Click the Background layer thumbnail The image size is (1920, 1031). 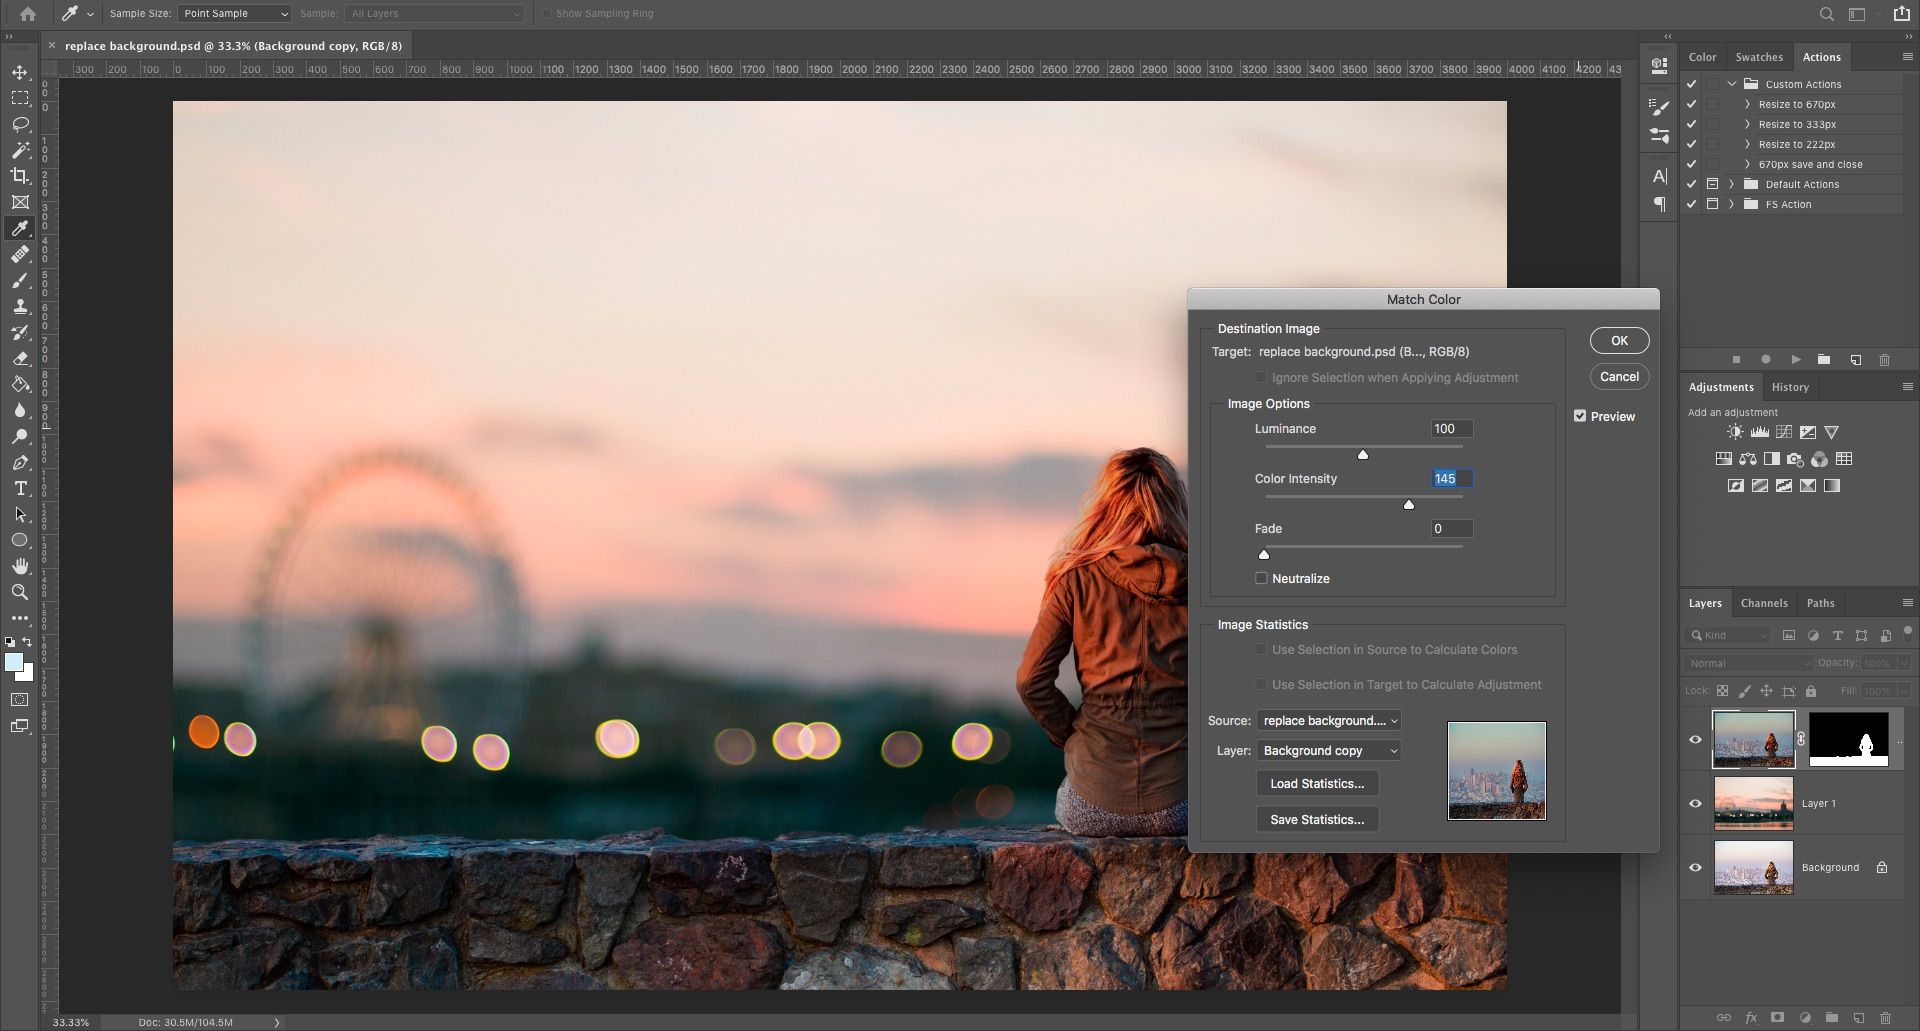click(x=1753, y=867)
